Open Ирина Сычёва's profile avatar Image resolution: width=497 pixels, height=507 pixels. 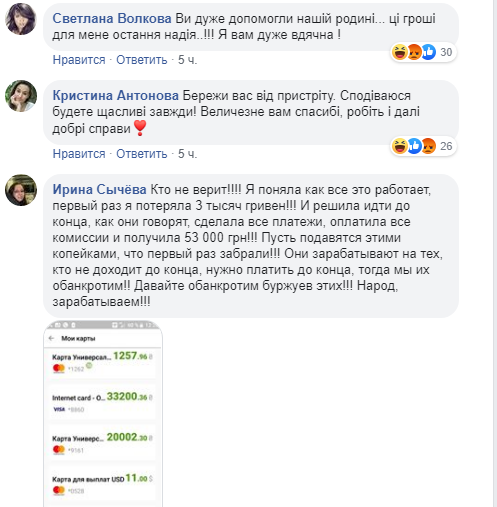(x=21, y=190)
